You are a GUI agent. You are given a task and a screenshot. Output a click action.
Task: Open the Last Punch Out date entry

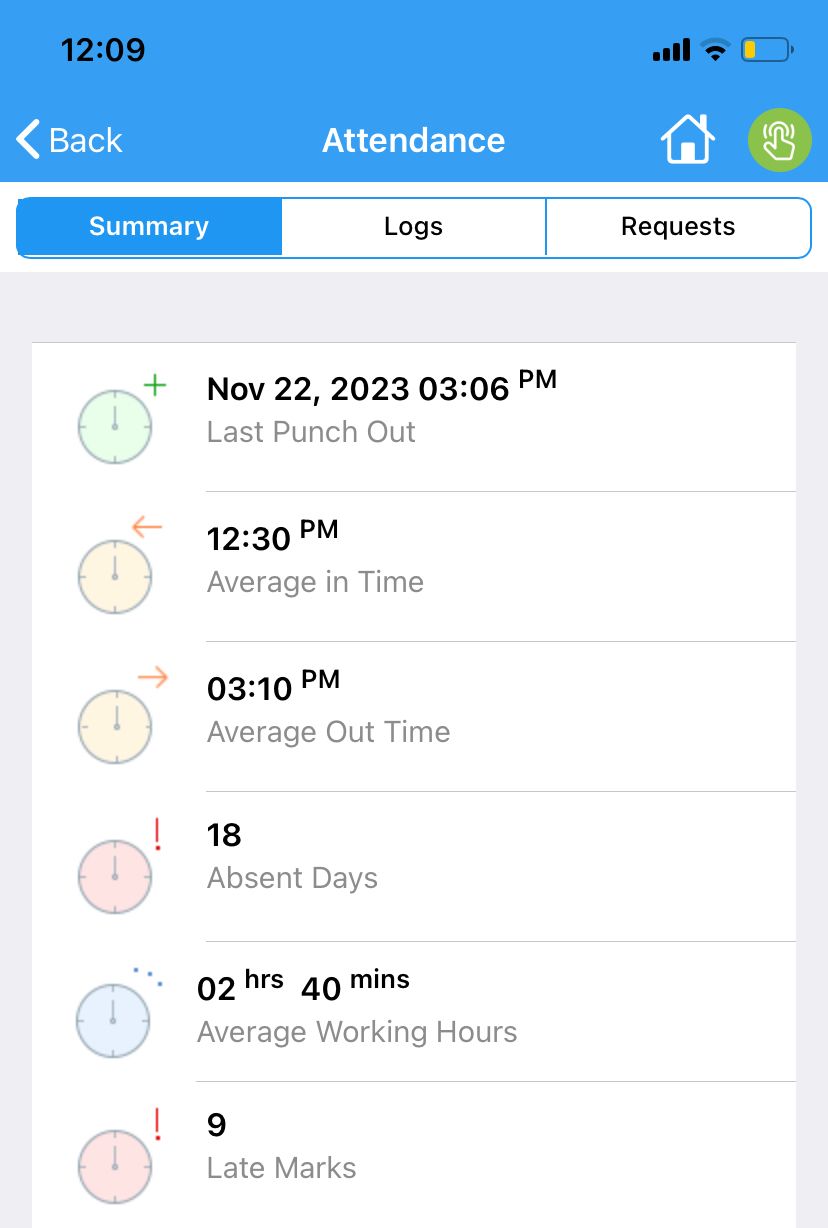(381, 388)
